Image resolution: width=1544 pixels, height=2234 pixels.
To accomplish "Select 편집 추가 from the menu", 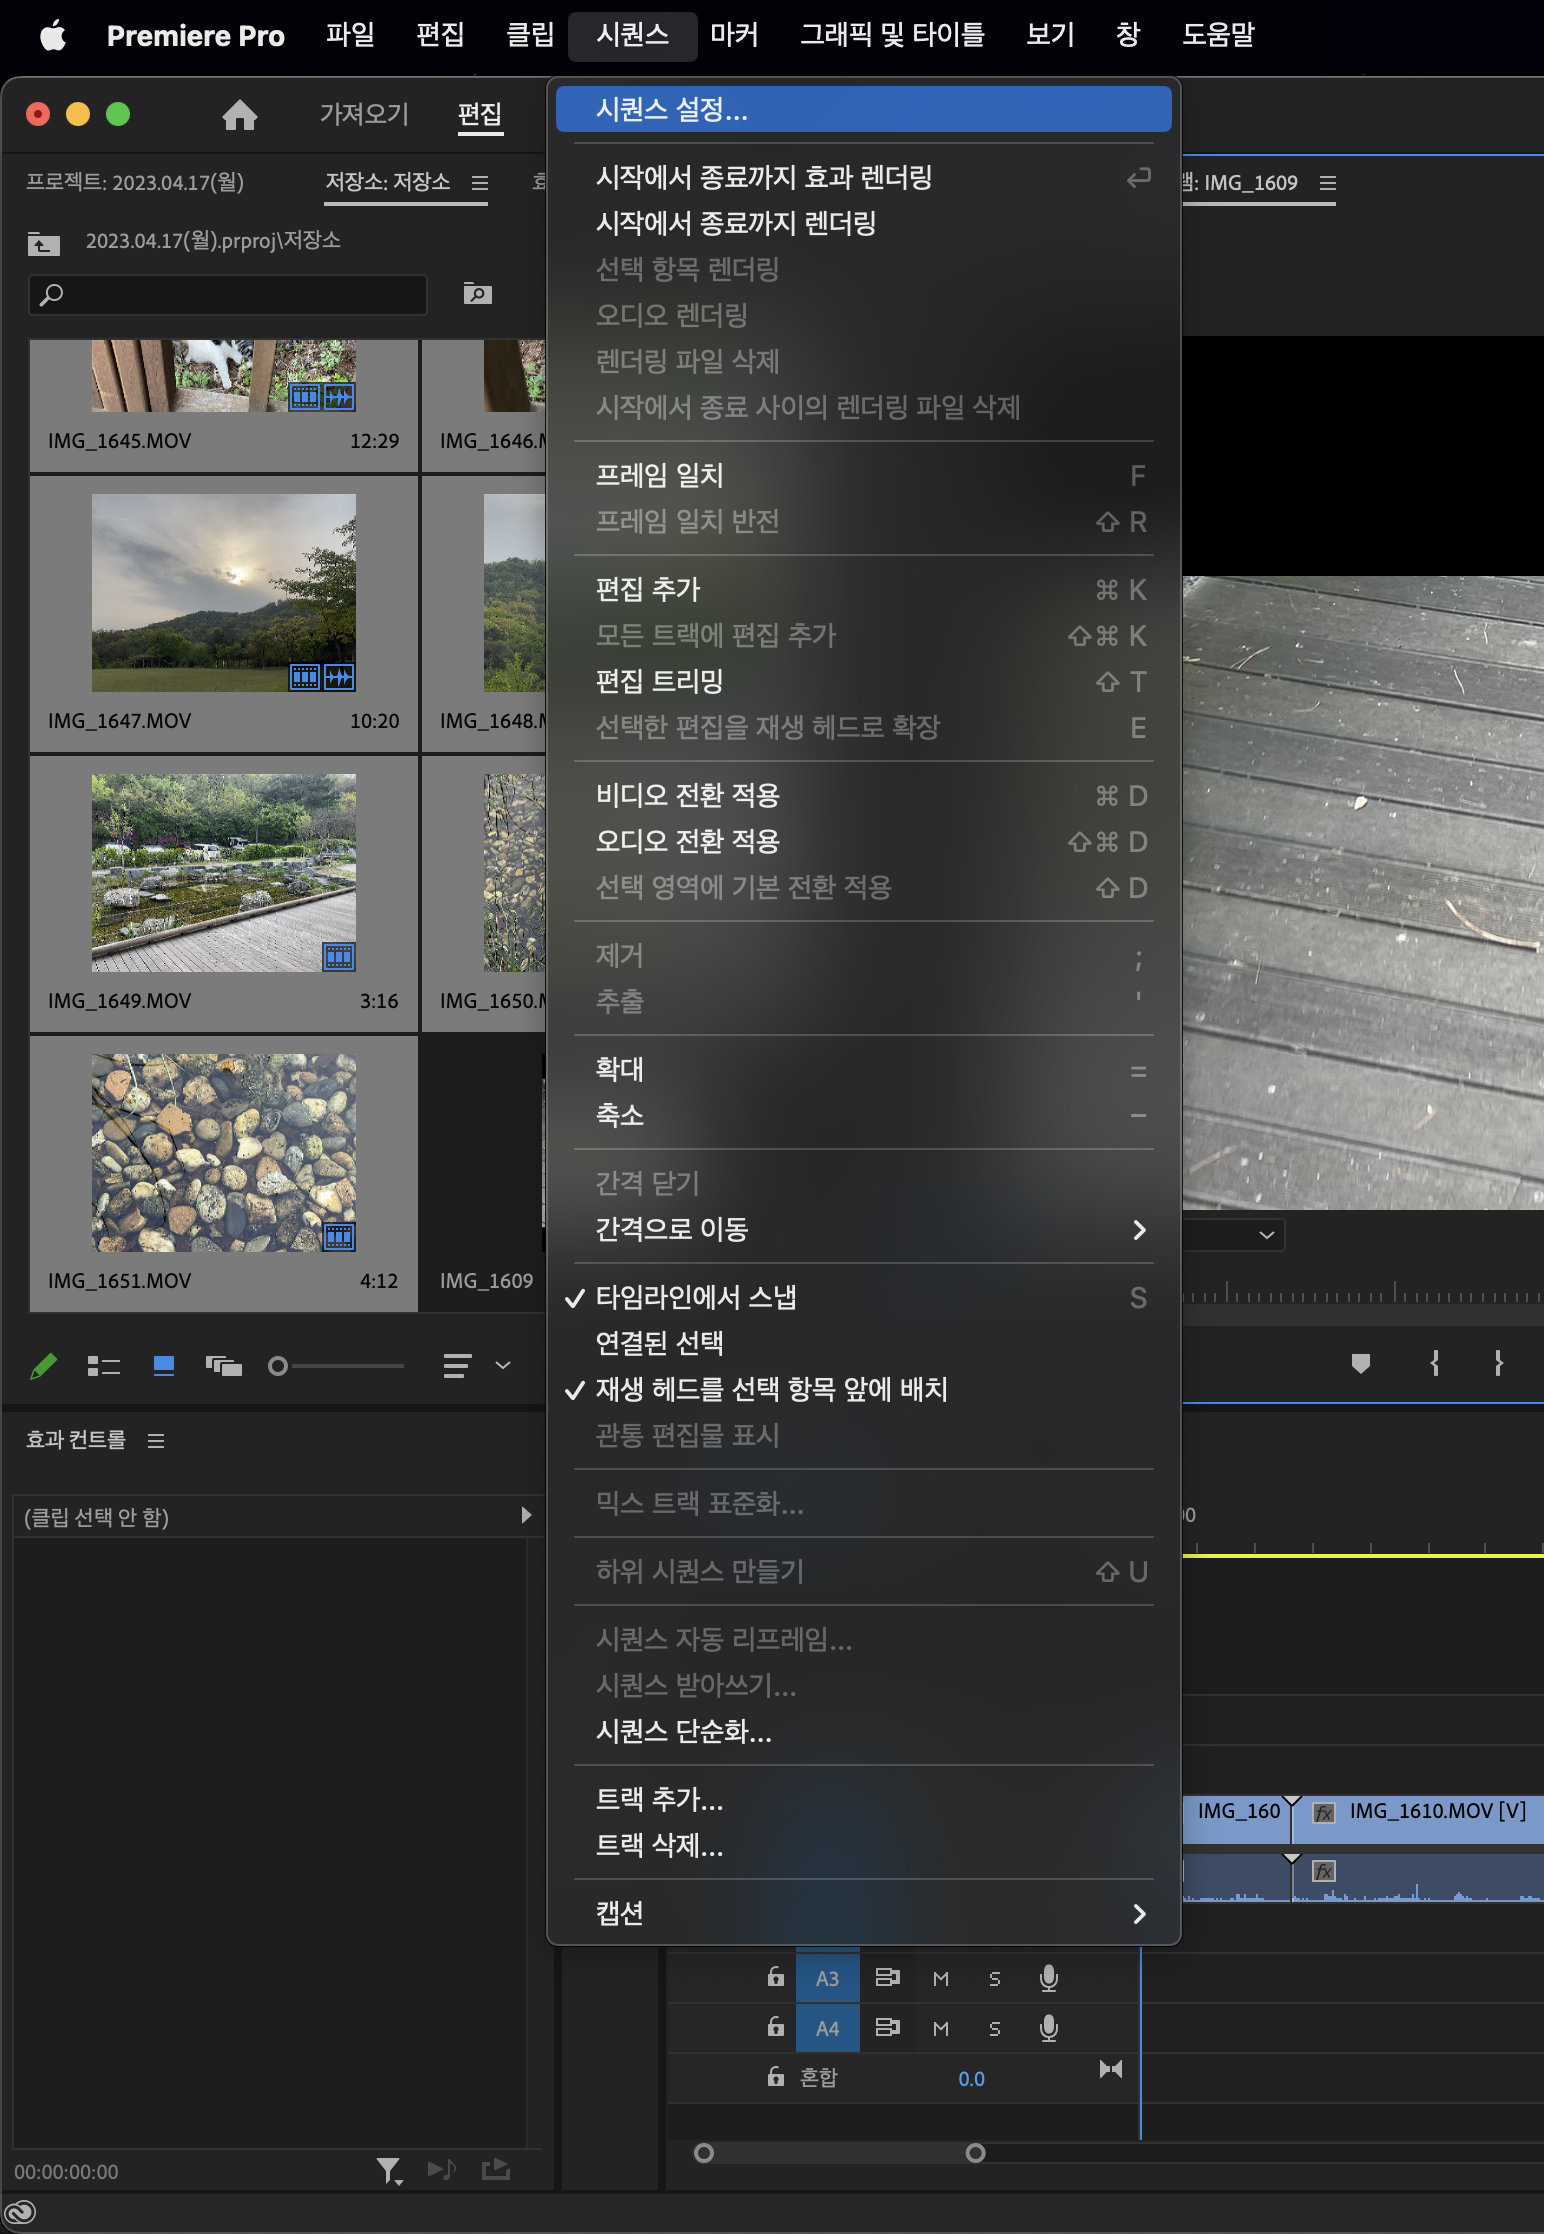I will tap(864, 589).
